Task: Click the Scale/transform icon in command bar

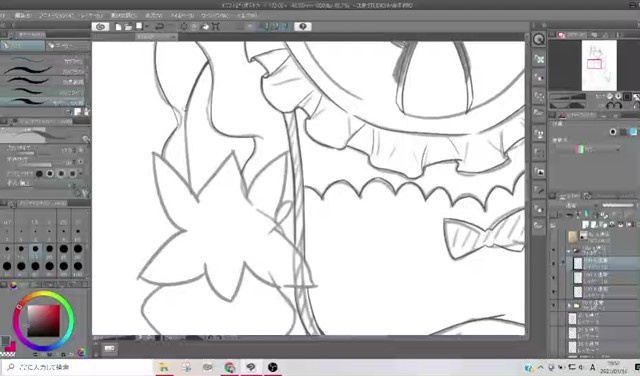Action: click(x=216, y=27)
